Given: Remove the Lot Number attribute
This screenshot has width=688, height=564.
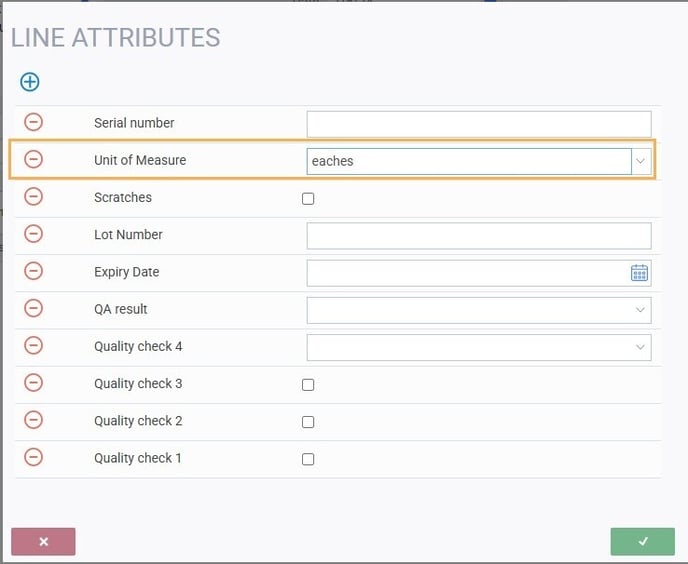Looking at the screenshot, I should (x=33, y=234).
